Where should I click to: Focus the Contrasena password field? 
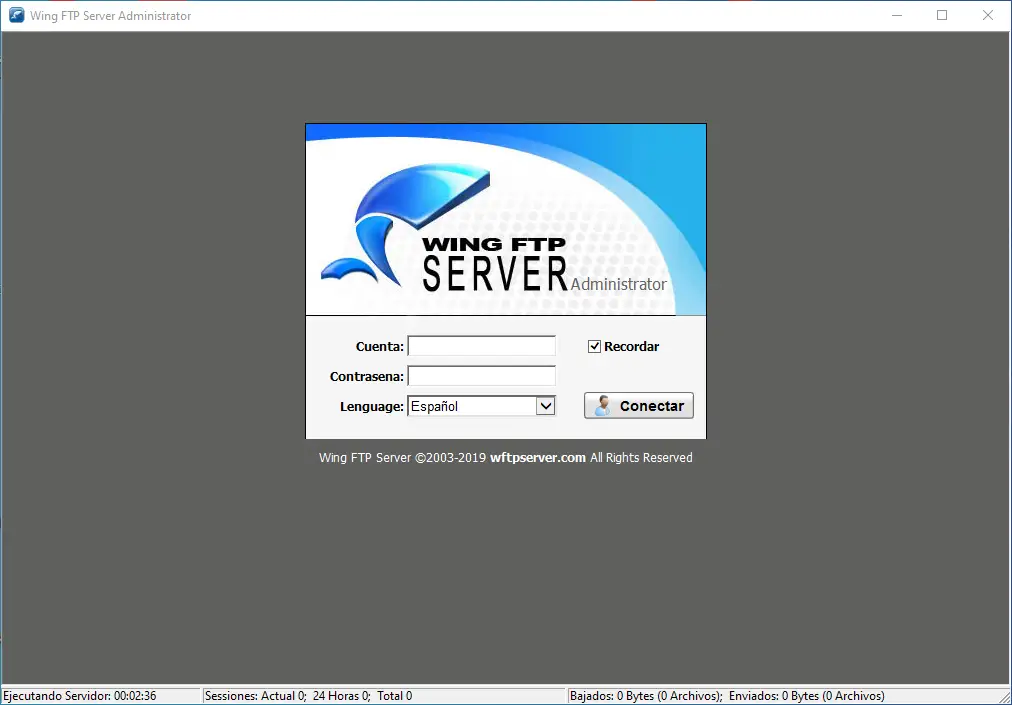pos(481,376)
